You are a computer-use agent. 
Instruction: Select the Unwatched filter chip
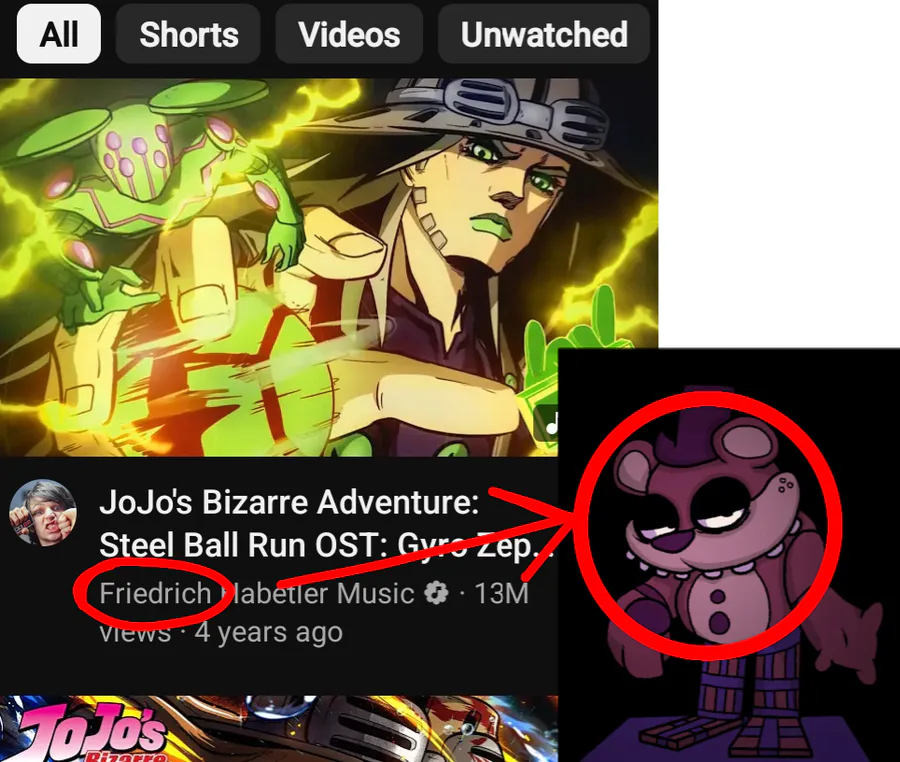(544, 34)
